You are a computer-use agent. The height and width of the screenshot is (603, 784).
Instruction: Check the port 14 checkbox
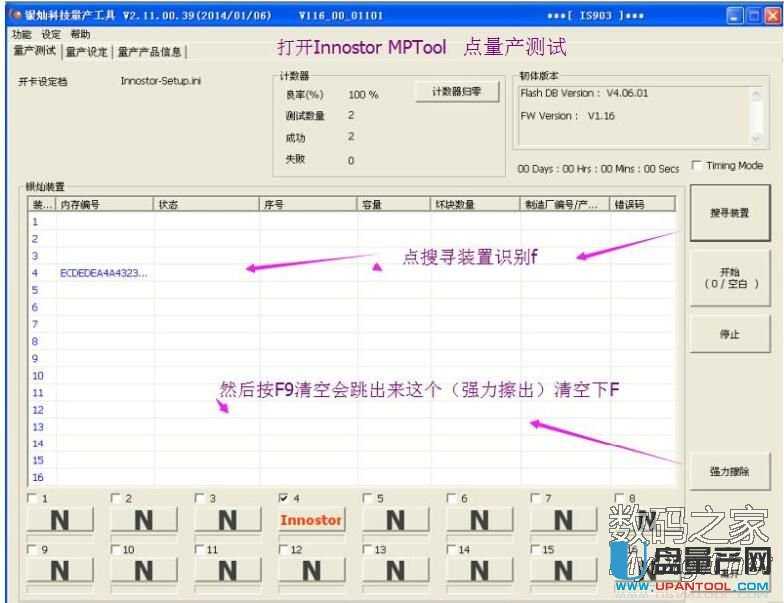[x=452, y=550]
